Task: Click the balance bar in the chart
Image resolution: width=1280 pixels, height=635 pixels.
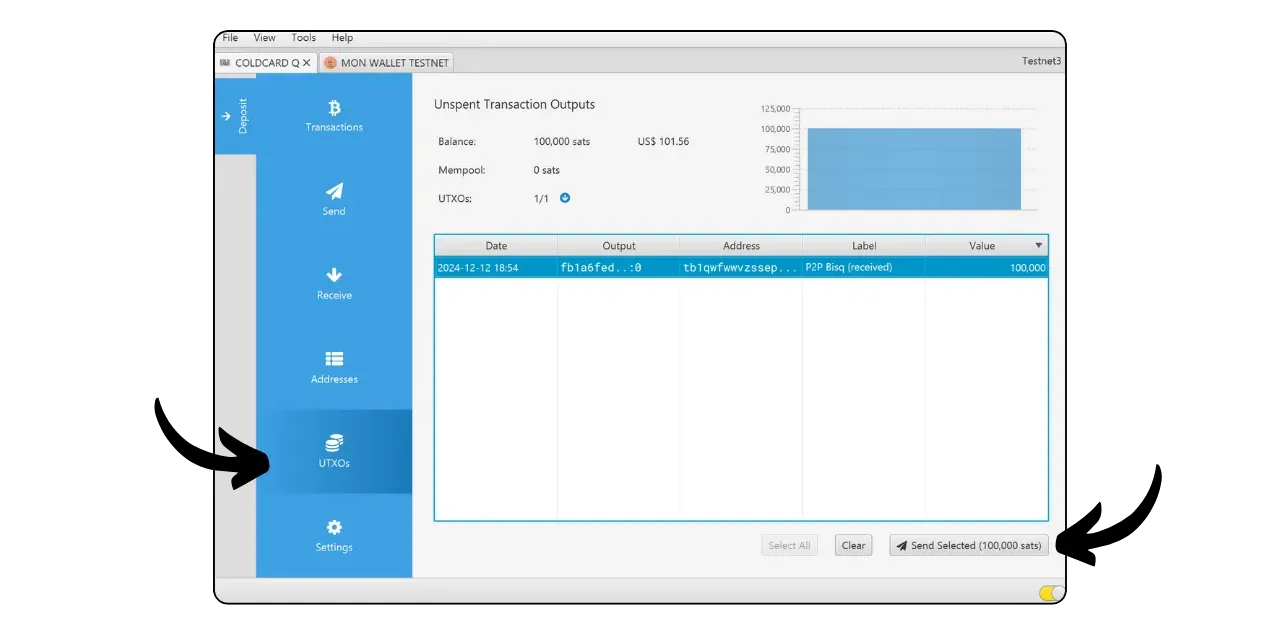Action: pos(913,169)
